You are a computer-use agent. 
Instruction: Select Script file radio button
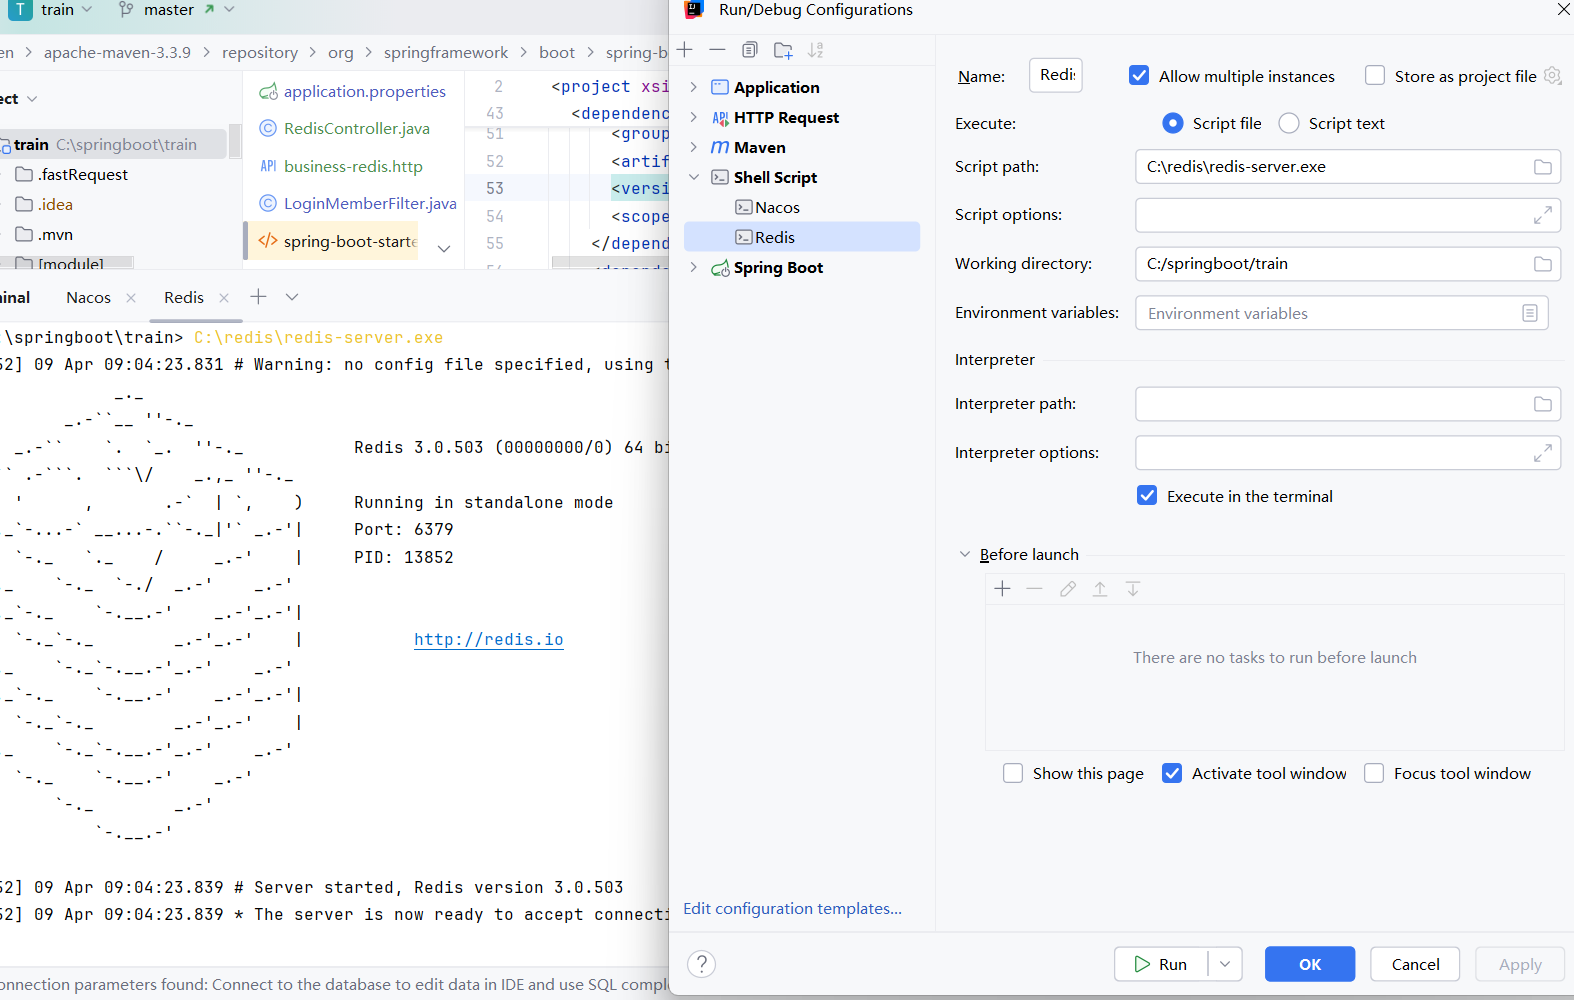pyautogui.click(x=1173, y=123)
